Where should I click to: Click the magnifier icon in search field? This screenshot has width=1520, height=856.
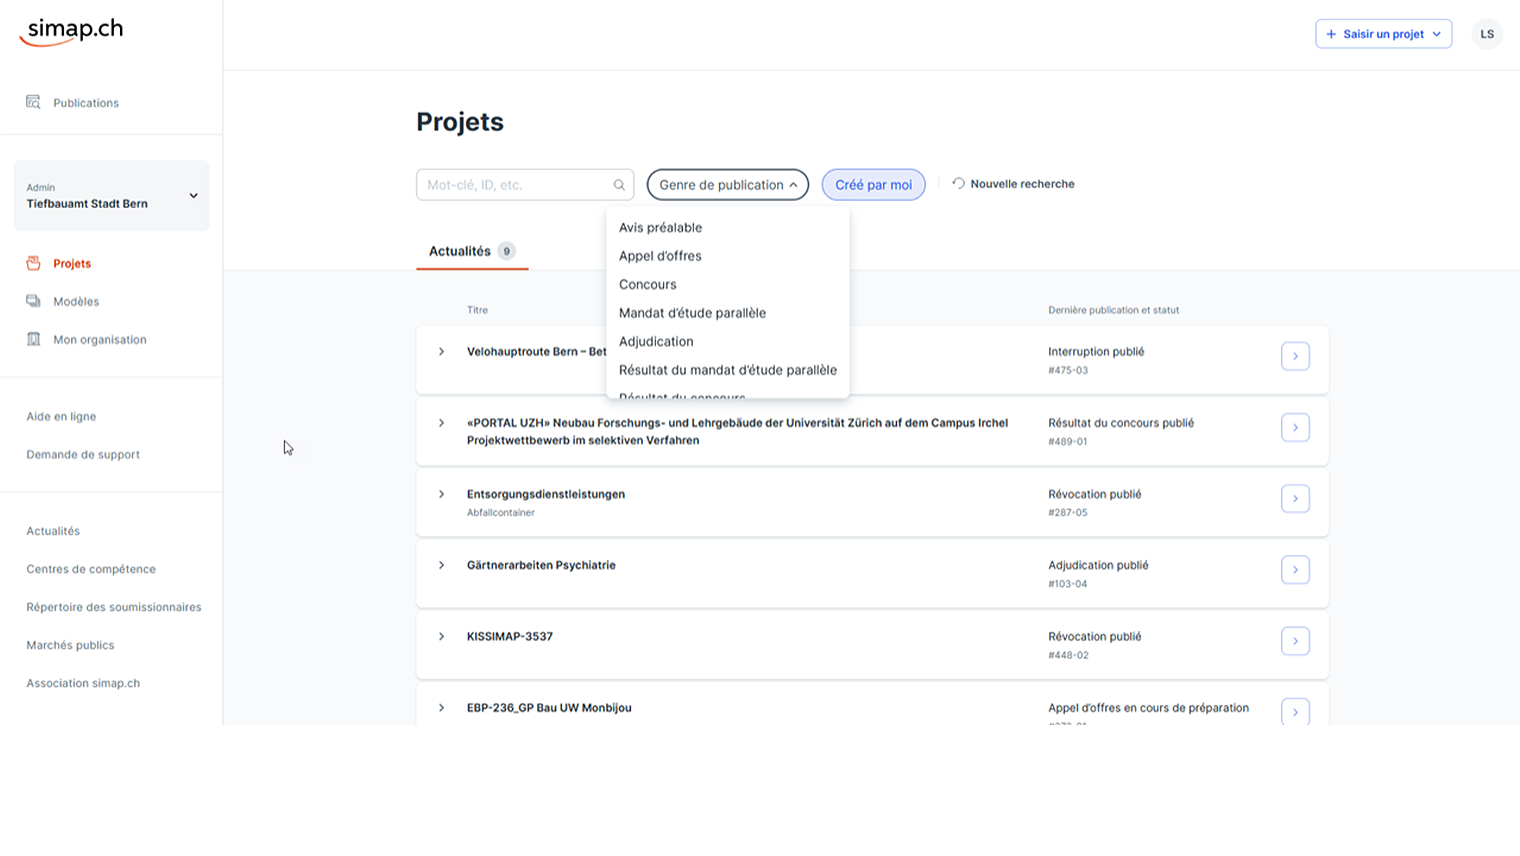coord(619,185)
